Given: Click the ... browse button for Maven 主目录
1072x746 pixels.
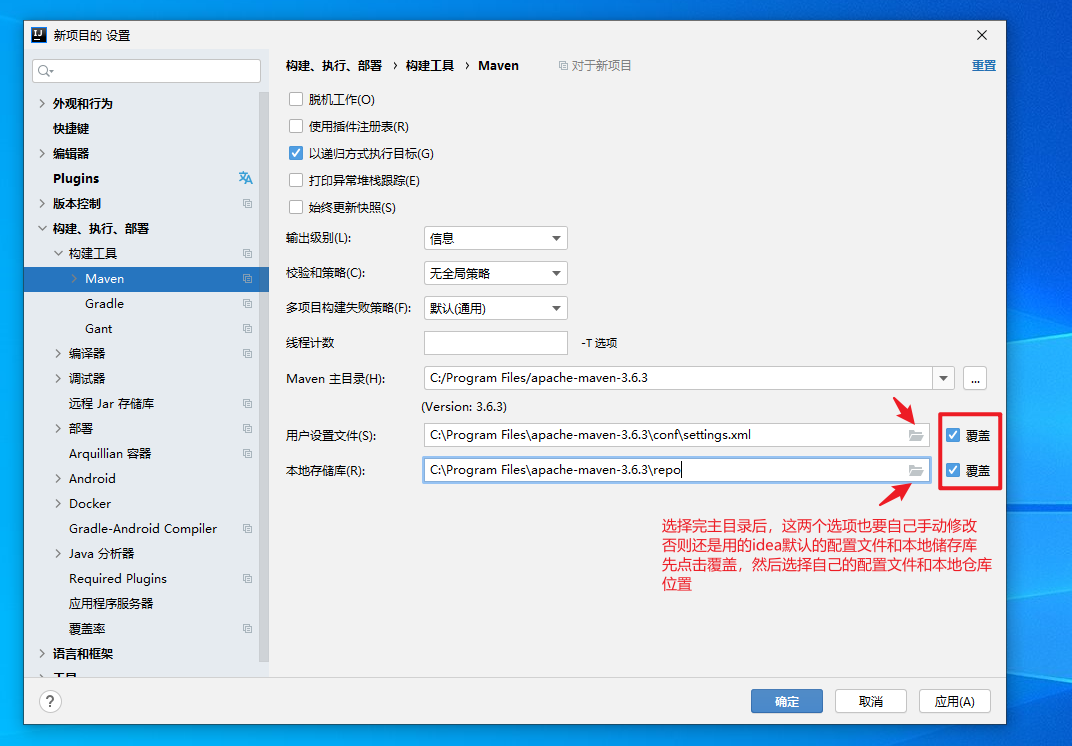Looking at the screenshot, I should click(x=973, y=378).
